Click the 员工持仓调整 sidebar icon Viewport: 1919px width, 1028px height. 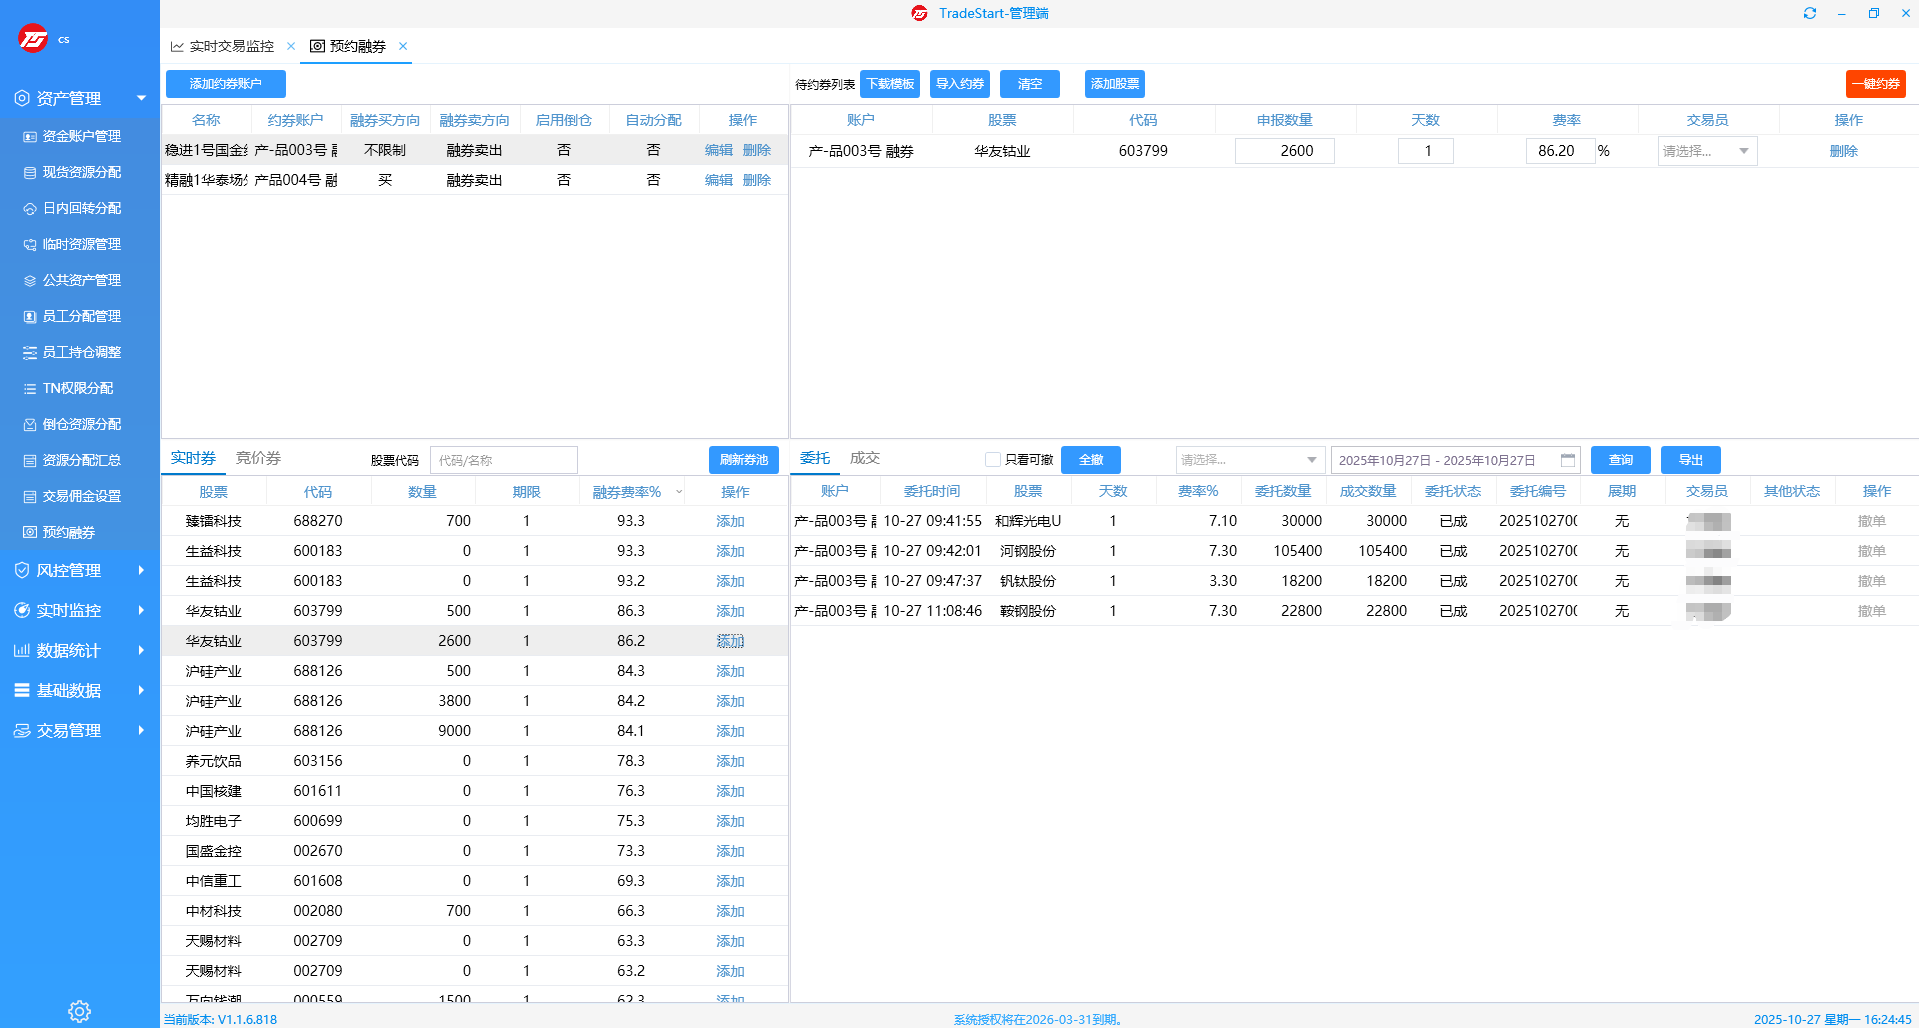(x=30, y=352)
